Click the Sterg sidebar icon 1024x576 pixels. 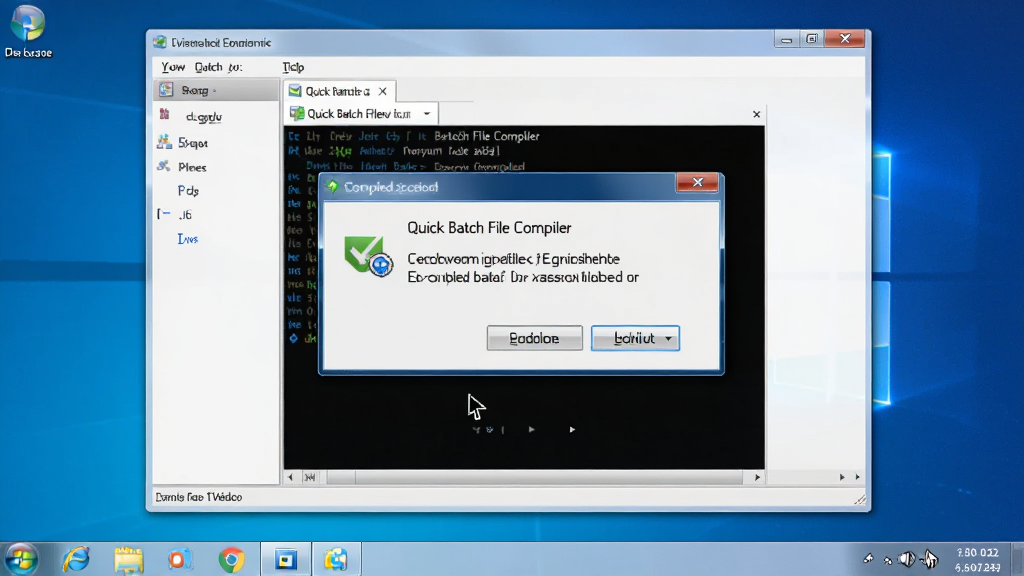coord(167,89)
